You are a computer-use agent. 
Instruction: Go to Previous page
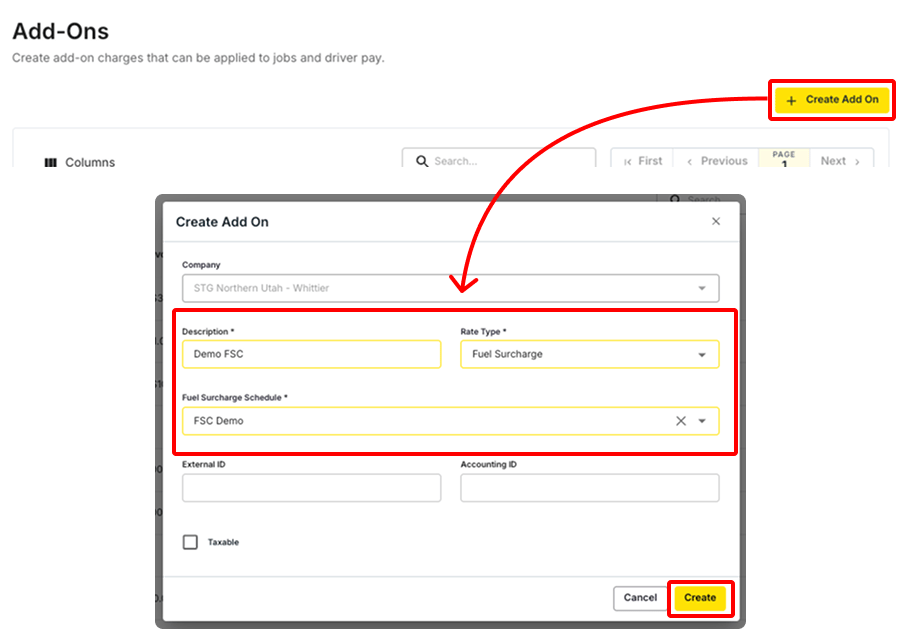pyautogui.click(x=717, y=161)
